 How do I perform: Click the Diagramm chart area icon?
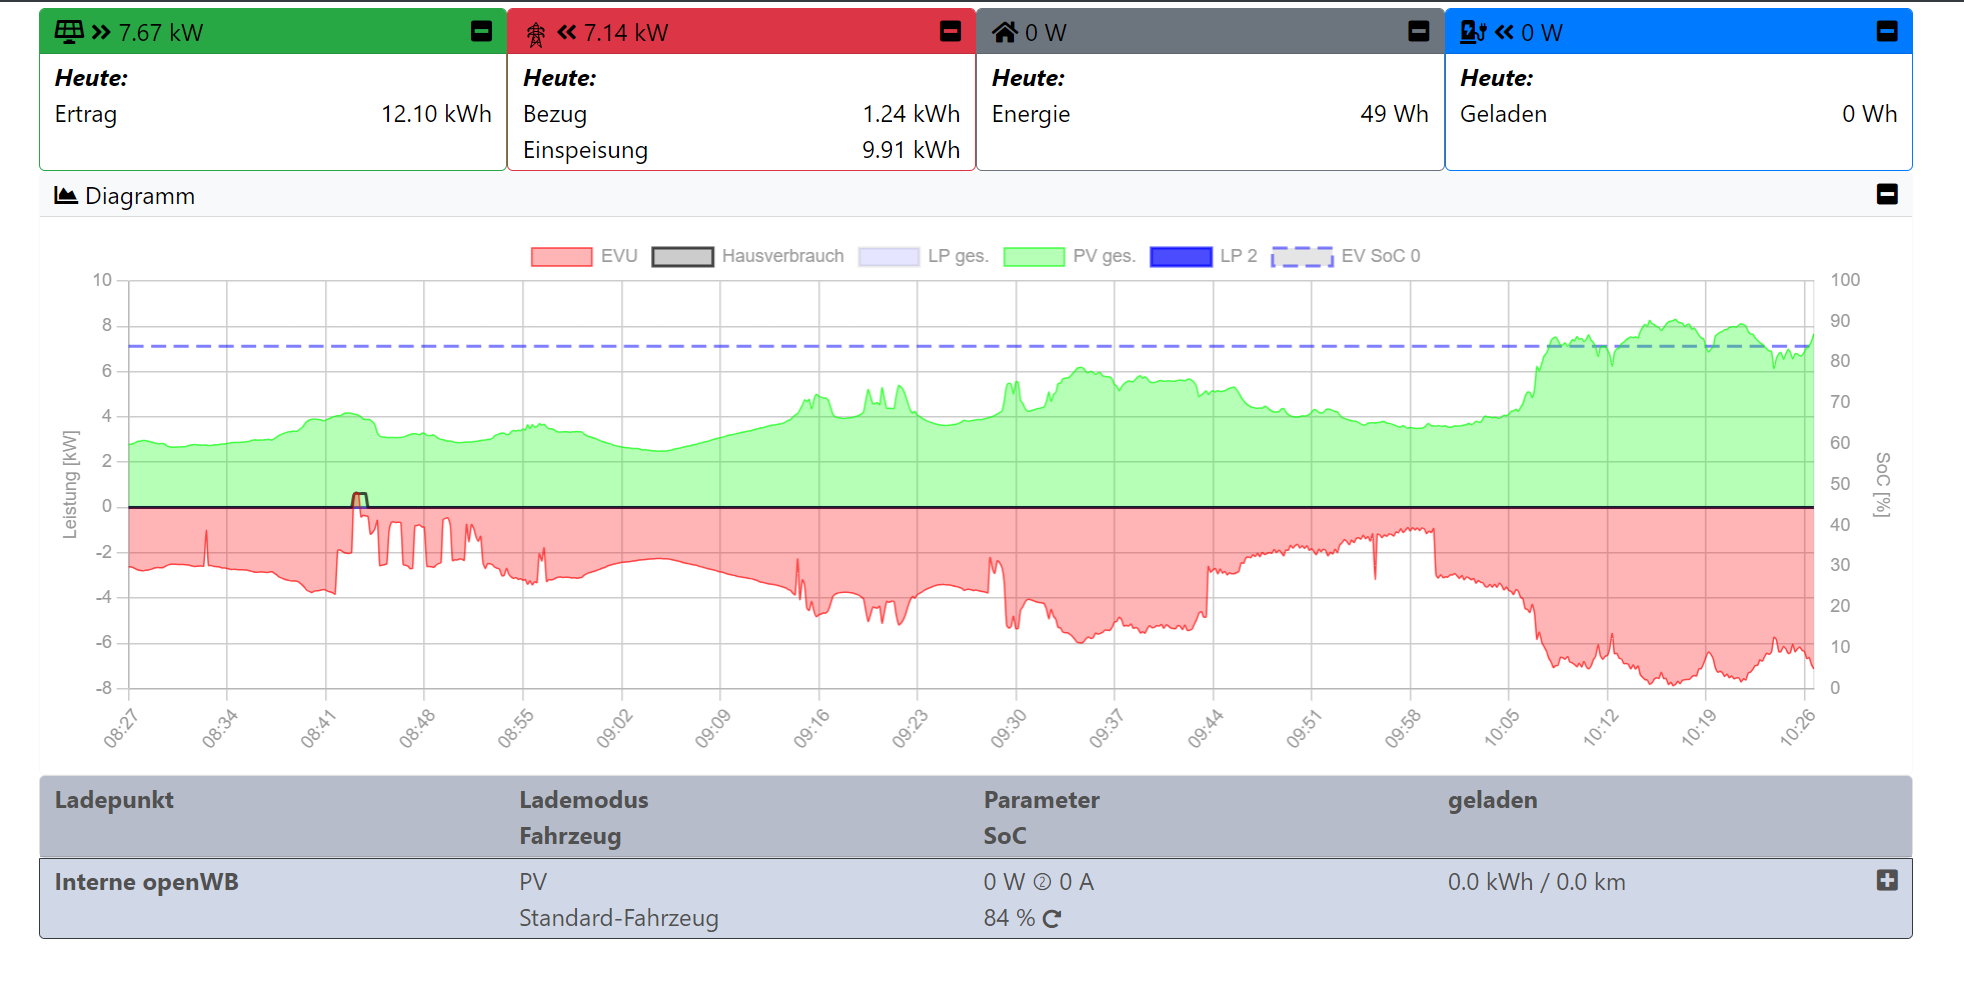click(x=66, y=195)
